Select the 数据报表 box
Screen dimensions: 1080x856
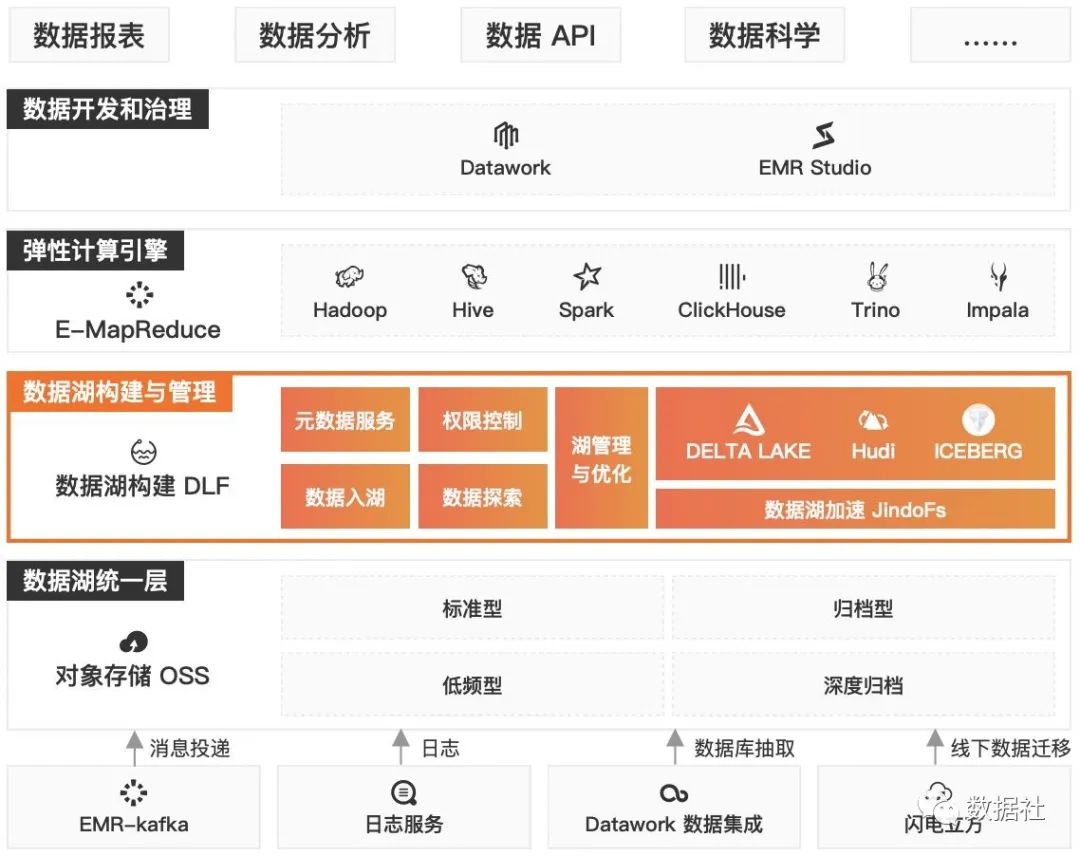coord(89,35)
